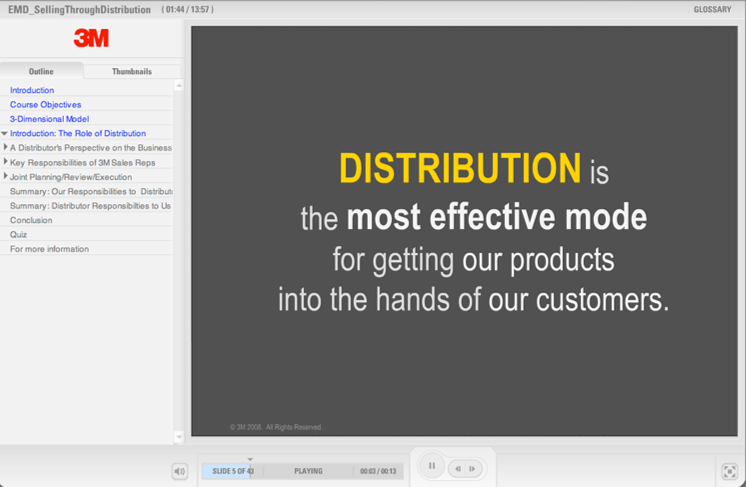
Task: Click the DISTRIBUTION heading on slide
Action: point(460,168)
